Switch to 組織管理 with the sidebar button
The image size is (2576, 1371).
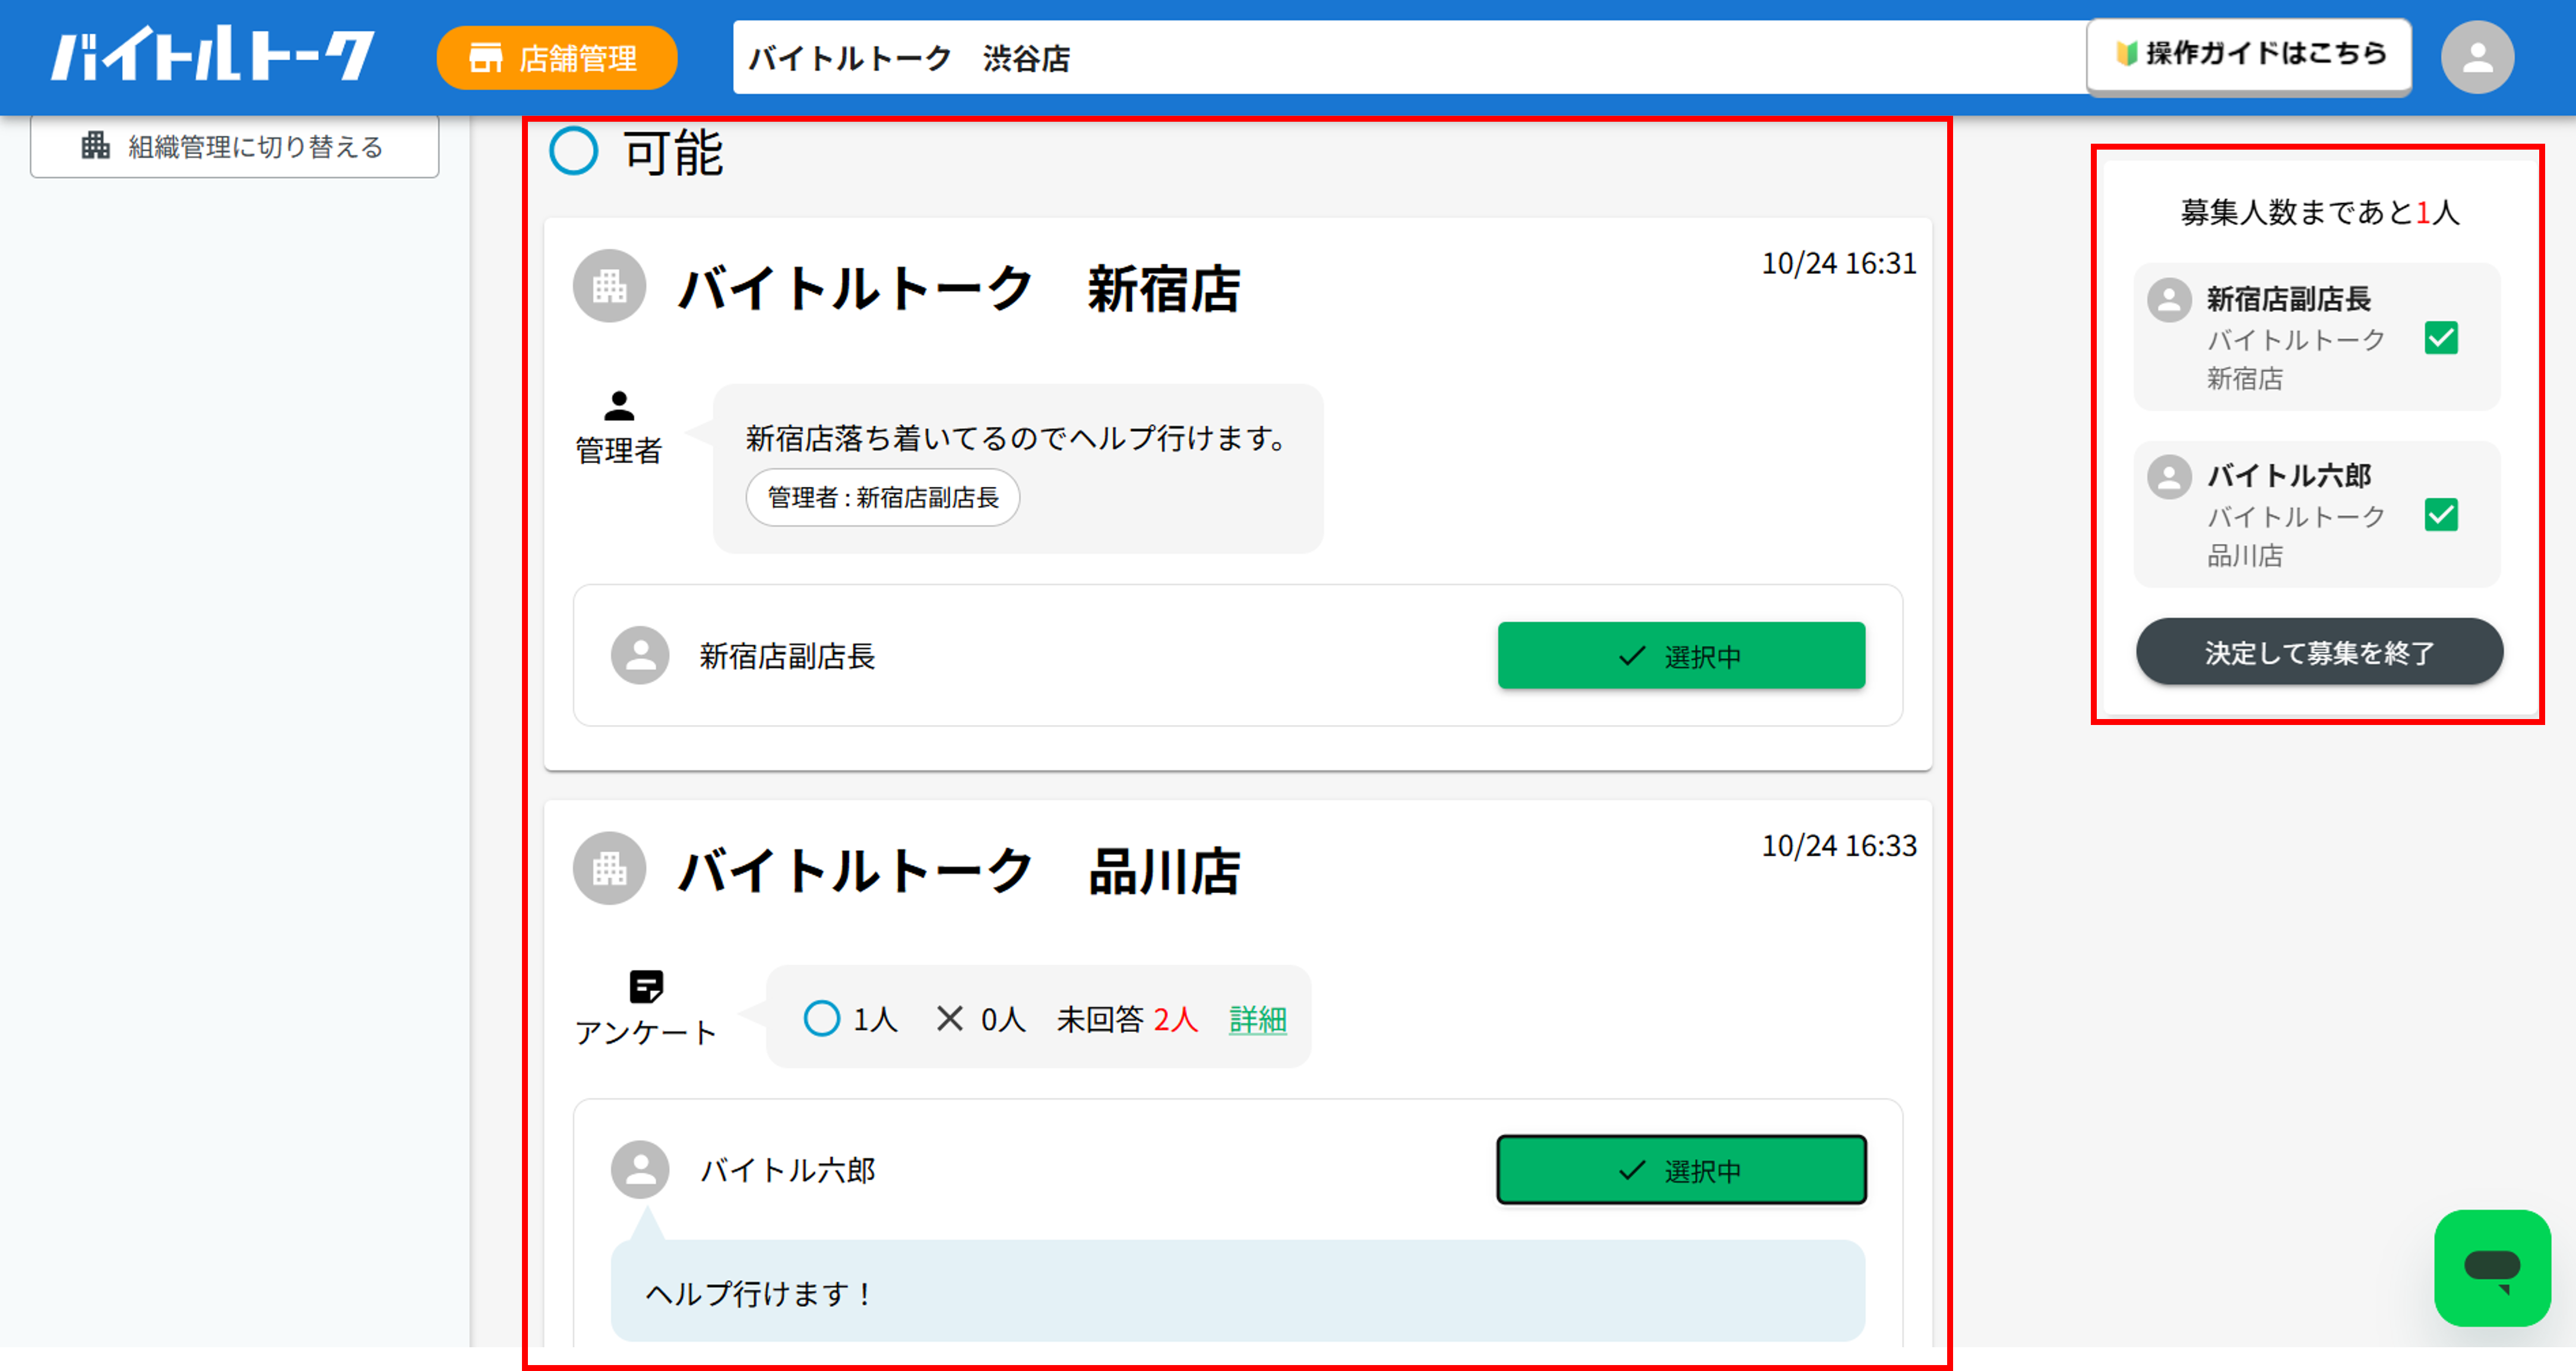point(235,147)
